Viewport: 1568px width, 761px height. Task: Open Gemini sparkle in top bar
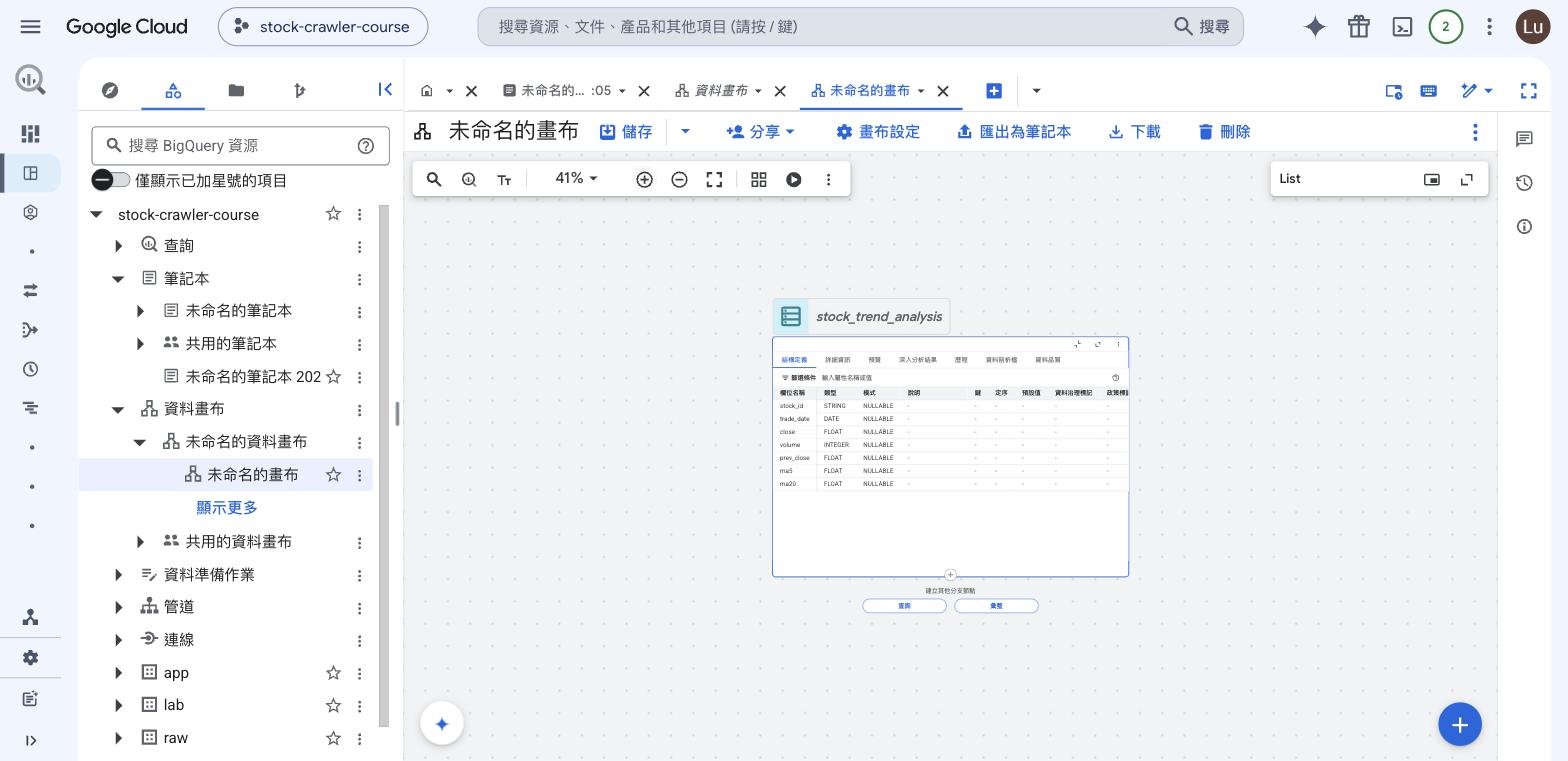[x=1315, y=27]
